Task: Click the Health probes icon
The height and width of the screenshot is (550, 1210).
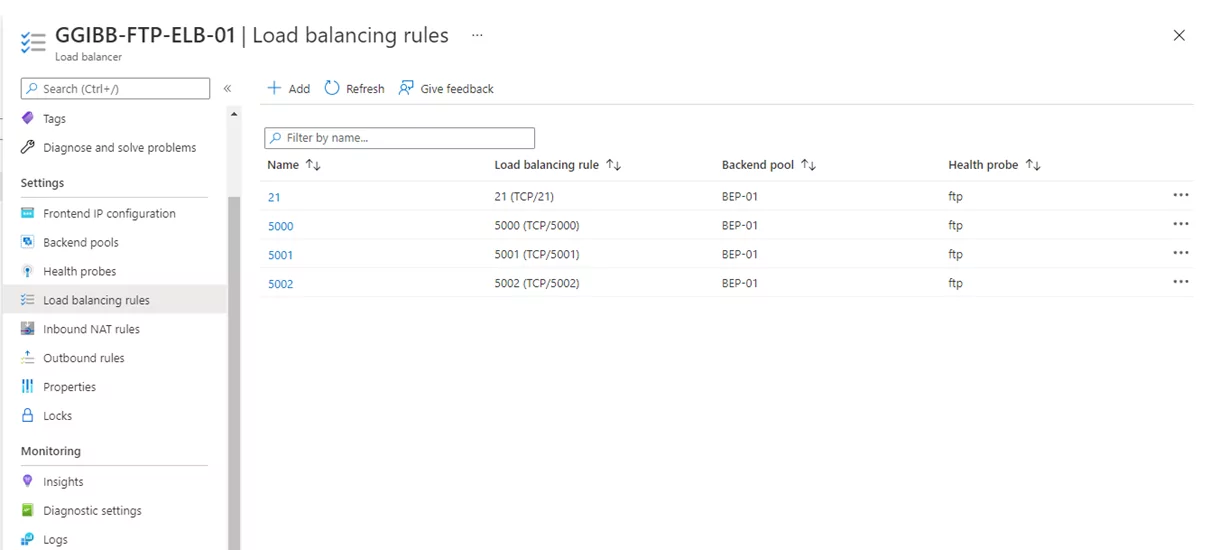Action: point(28,271)
